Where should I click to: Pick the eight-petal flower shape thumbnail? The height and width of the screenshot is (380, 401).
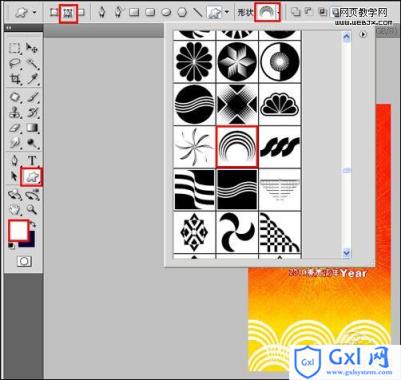click(x=194, y=62)
